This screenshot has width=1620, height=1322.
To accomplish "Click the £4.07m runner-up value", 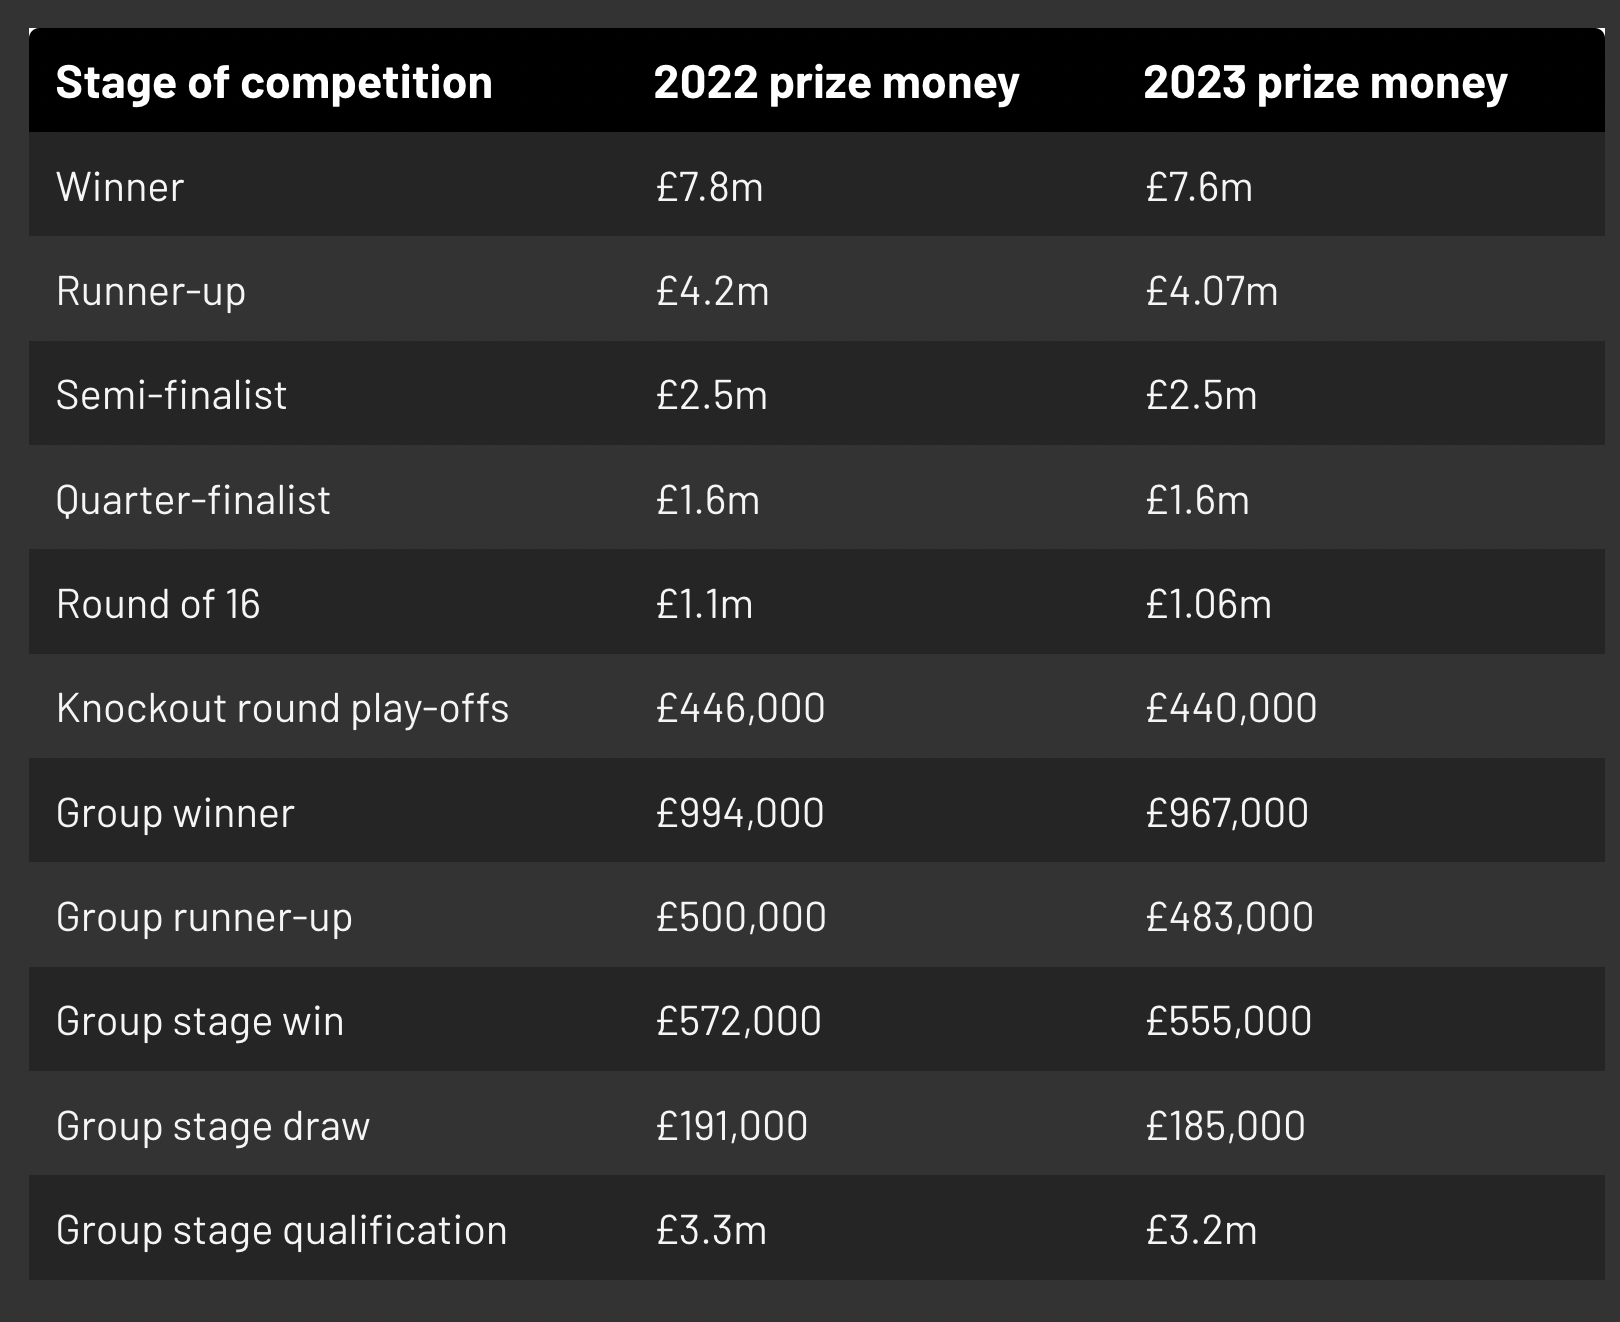I will pyautogui.click(x=1212, y=292).
